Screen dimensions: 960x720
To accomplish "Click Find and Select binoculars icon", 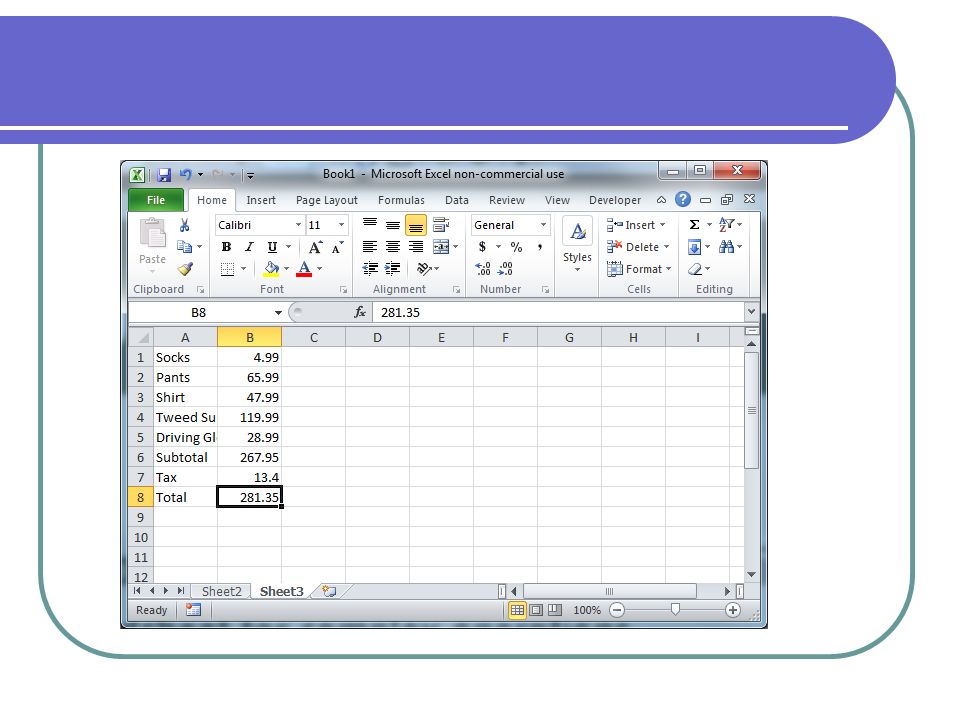I will click(726, 247).
